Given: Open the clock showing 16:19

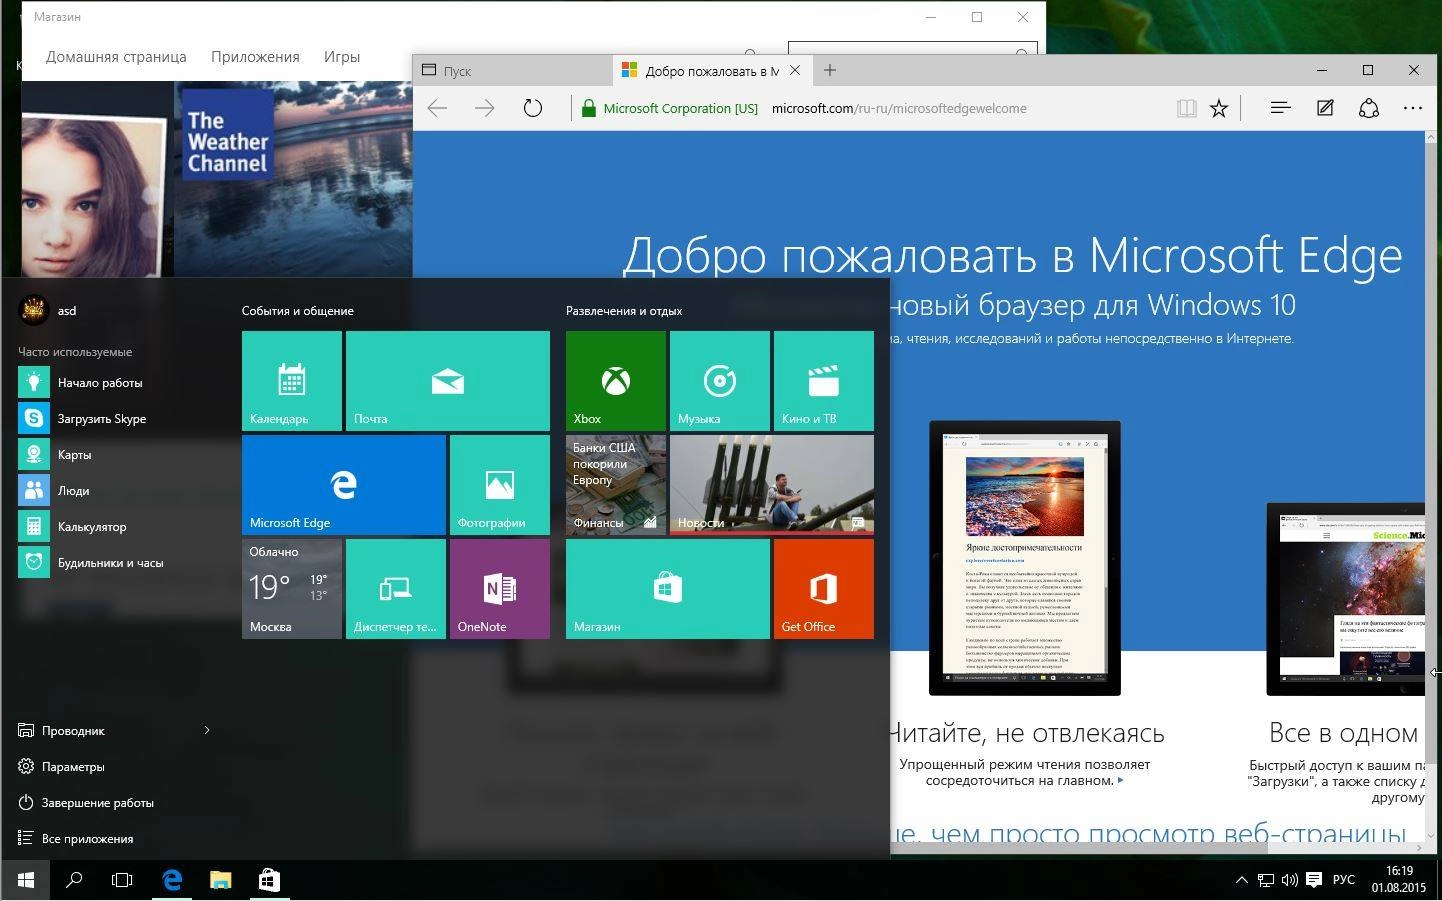Looking at the screenshot, I should [x=1399, y=880].
